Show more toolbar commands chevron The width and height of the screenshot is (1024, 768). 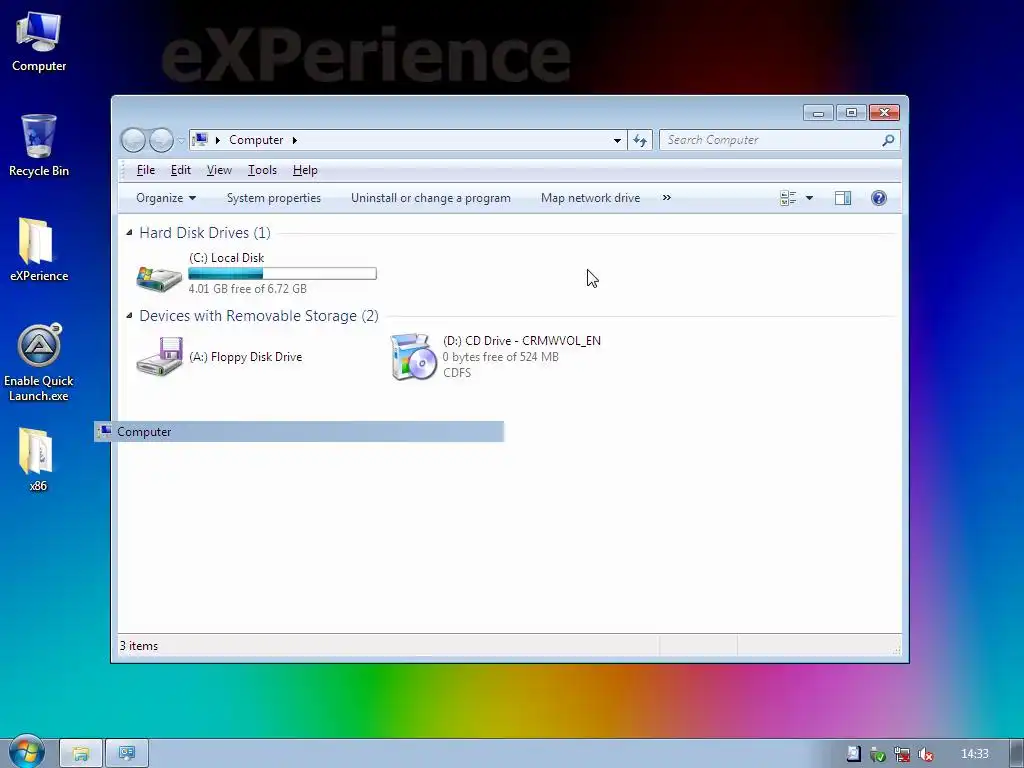click(x=667, y=197)
